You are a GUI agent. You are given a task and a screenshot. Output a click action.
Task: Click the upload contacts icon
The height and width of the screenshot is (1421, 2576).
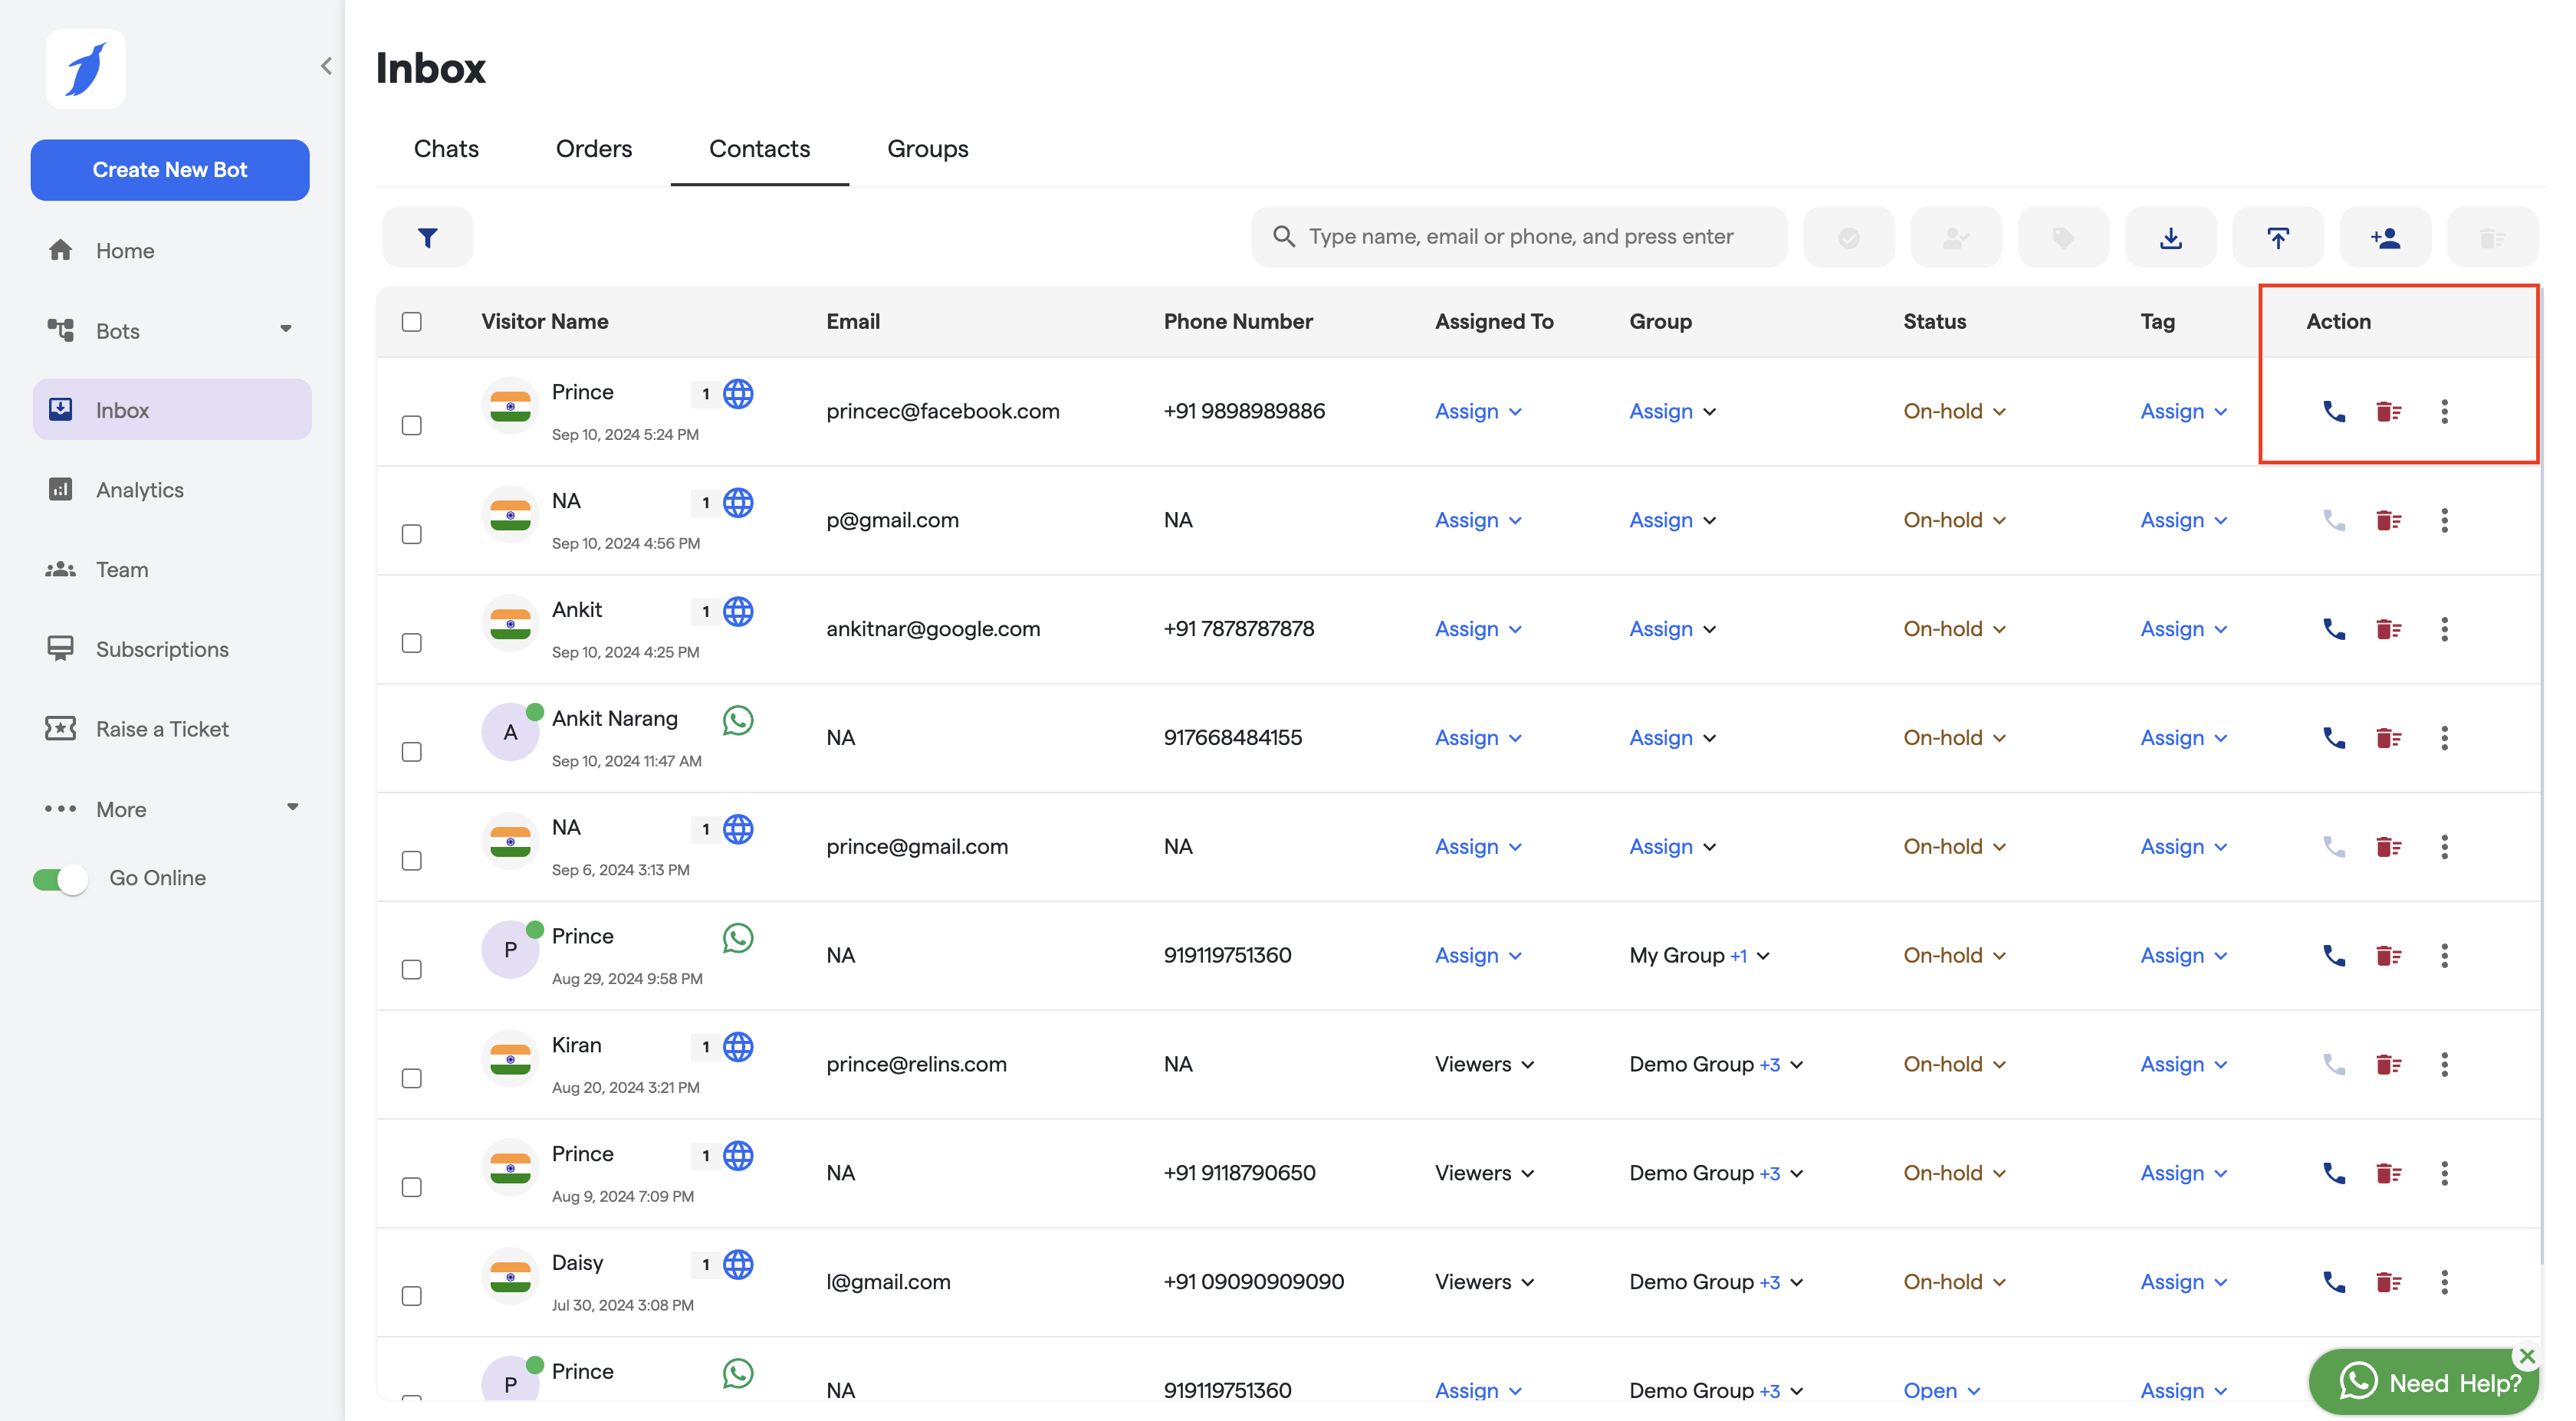pyautogui.click(x=2277, y=237)
